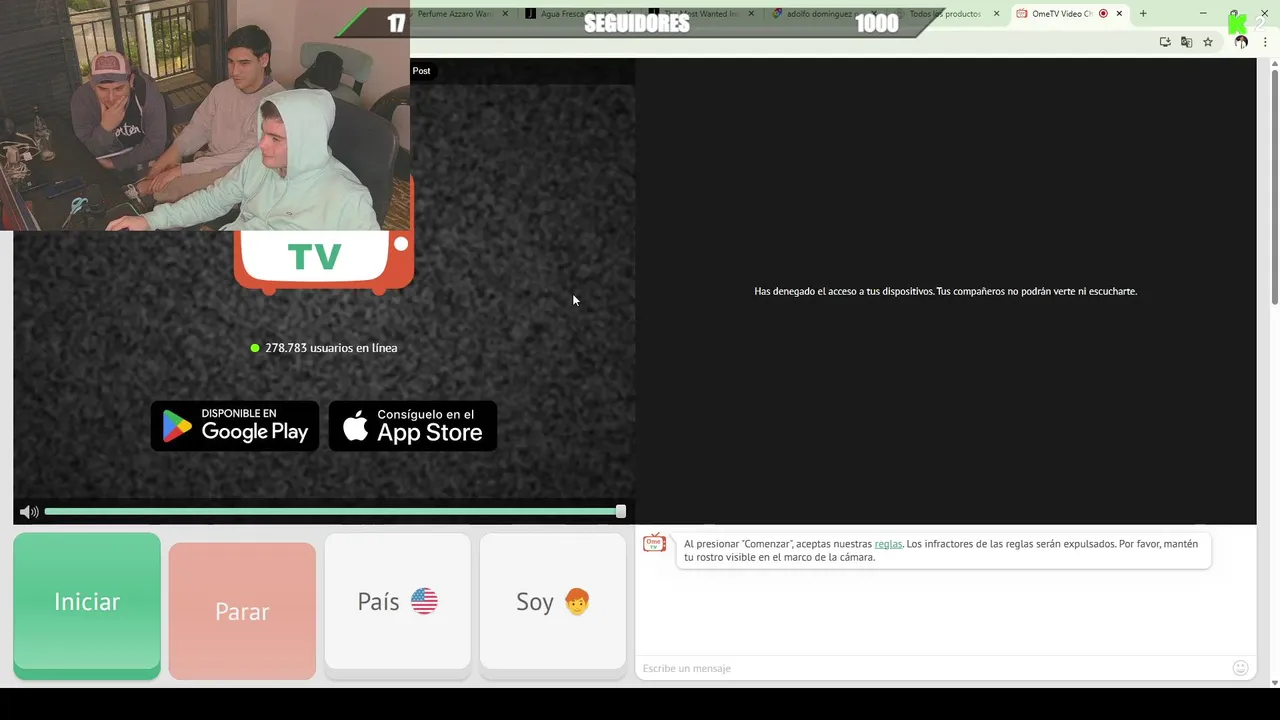Open the Chrome profile avatar
The image size is (1280, 720).
click(1241, 42)
